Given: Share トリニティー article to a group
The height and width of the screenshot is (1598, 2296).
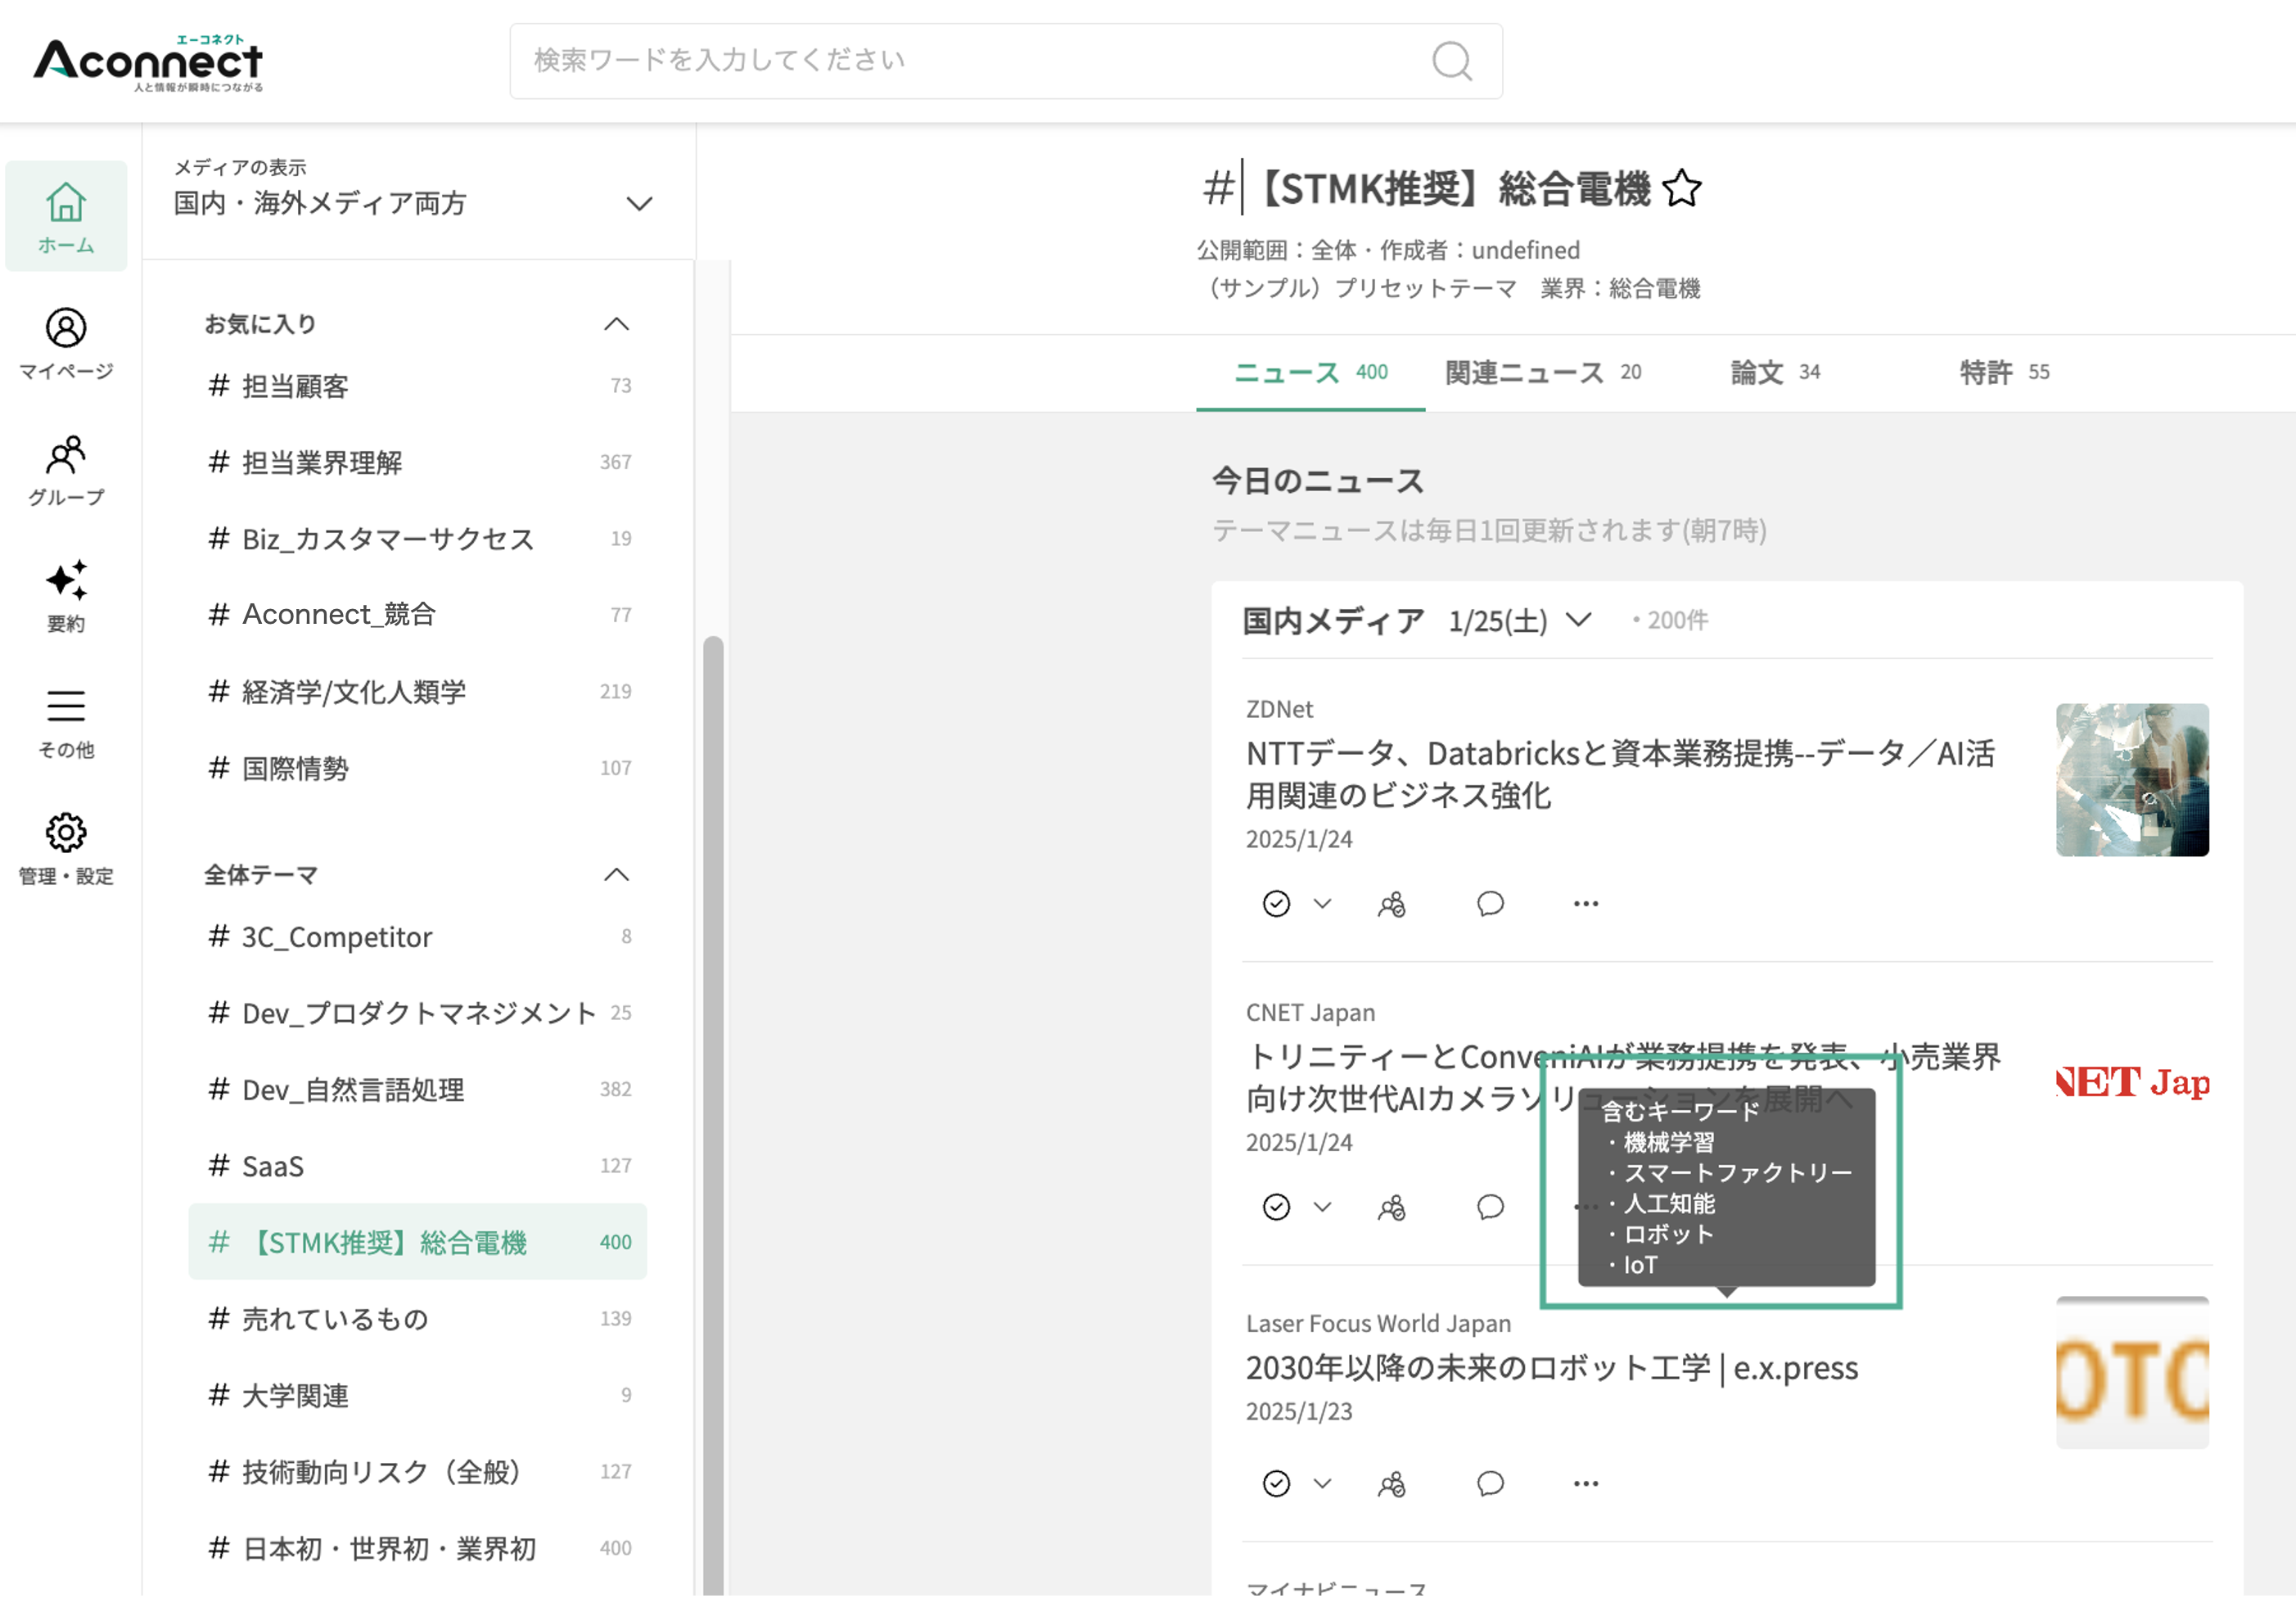Looking at the screenshot, I should point(1391,1207).
